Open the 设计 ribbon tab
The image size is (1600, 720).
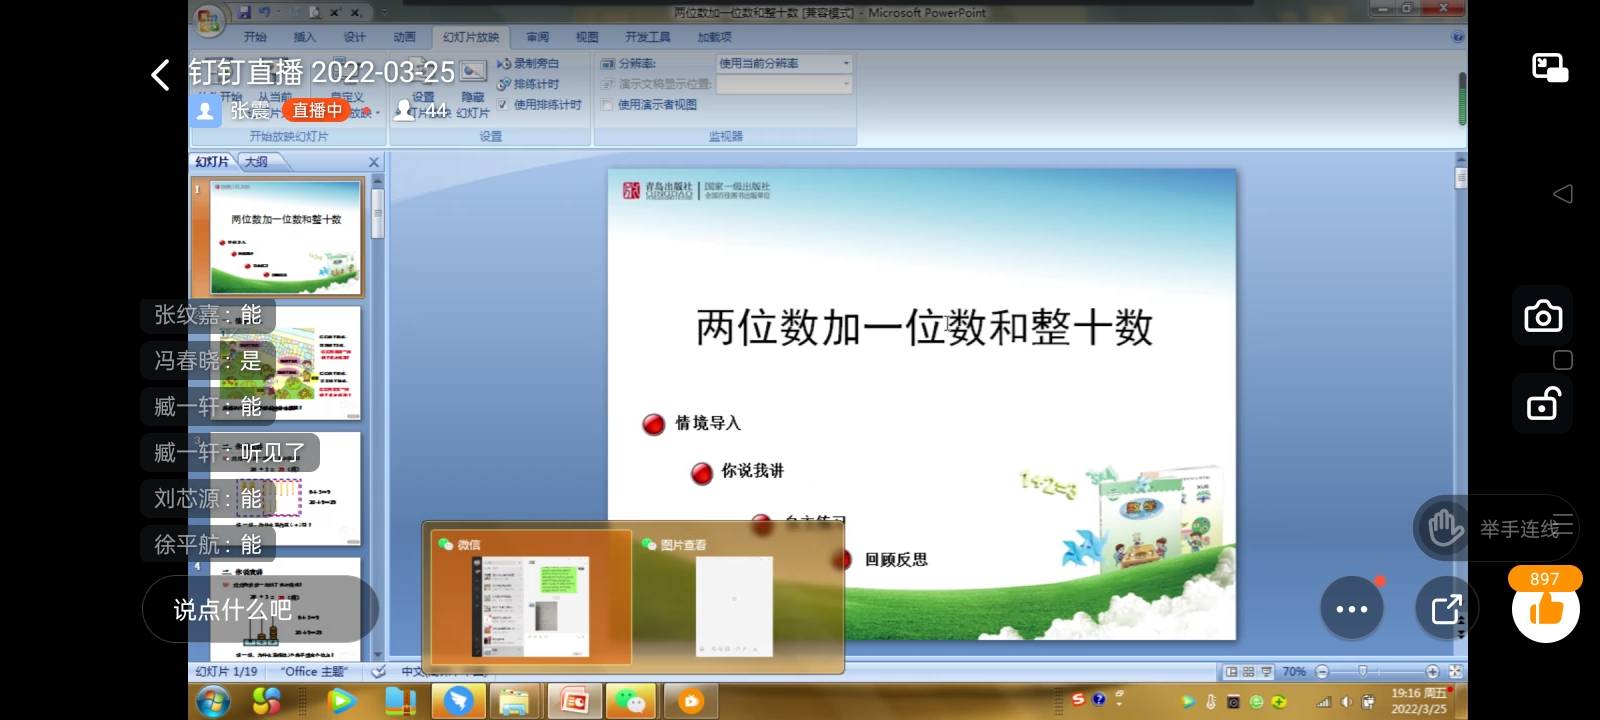tap(354, 37)
